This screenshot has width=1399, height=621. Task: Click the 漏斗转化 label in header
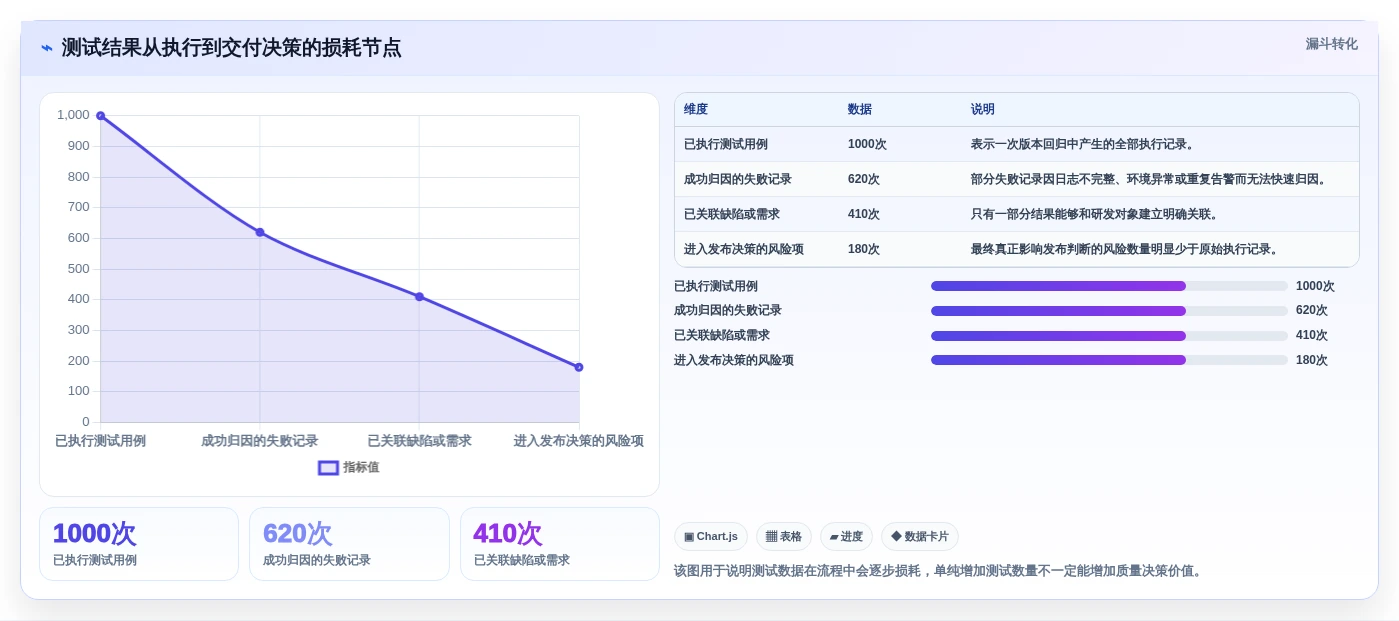[1331, 44]
